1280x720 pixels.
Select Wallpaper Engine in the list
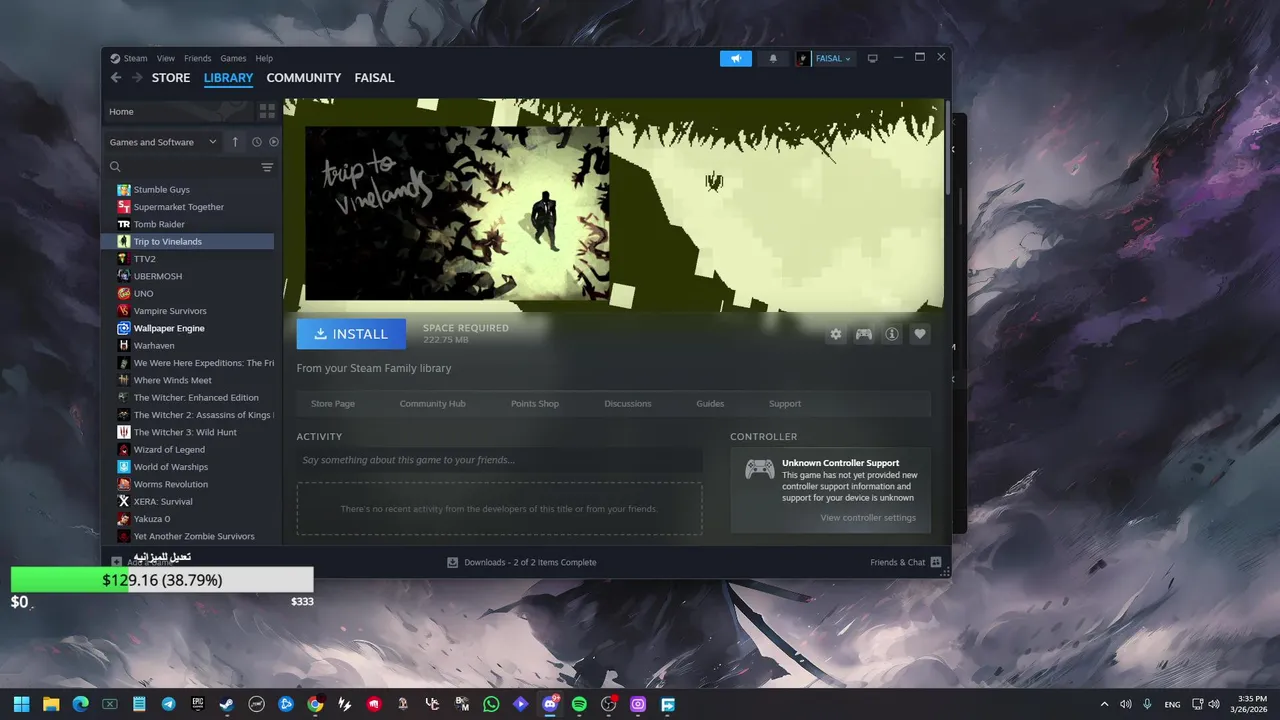point(188,328)
